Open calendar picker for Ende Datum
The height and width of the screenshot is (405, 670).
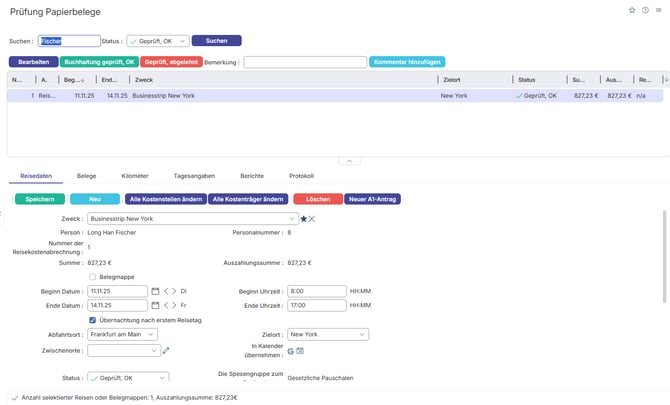coord(155,305)
